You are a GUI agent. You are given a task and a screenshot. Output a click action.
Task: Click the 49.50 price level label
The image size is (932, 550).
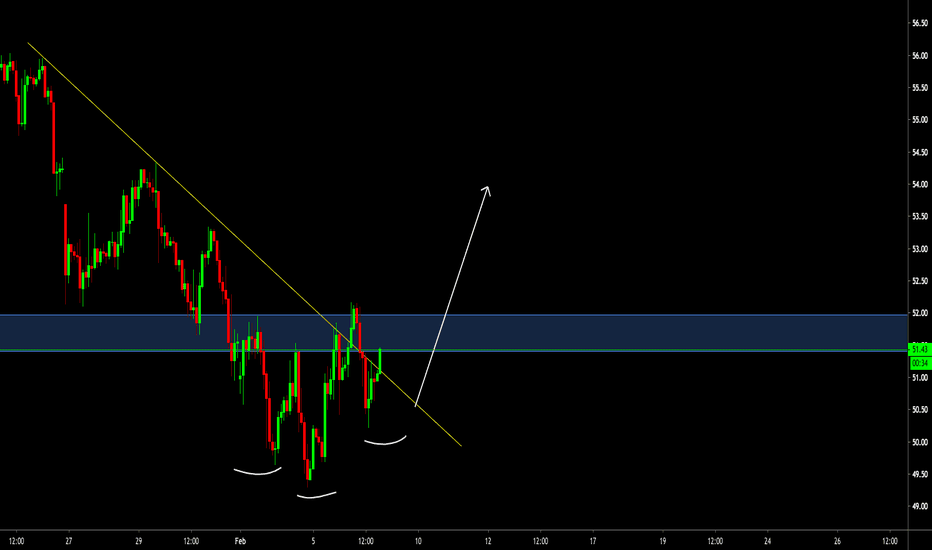pos(920,474)
